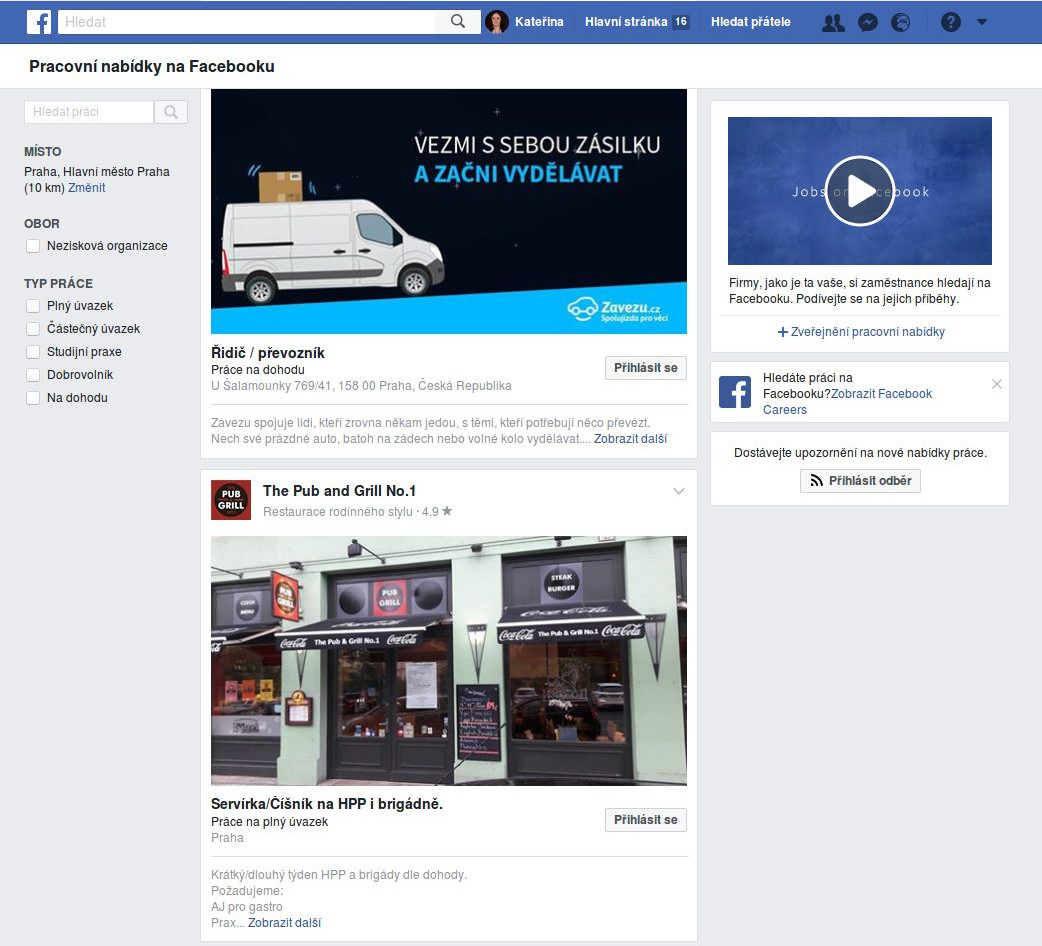This screenshot has width=1042, height=946.
Task: Open Servírka/Číšník na HPP job title
Action: [327, 804]
